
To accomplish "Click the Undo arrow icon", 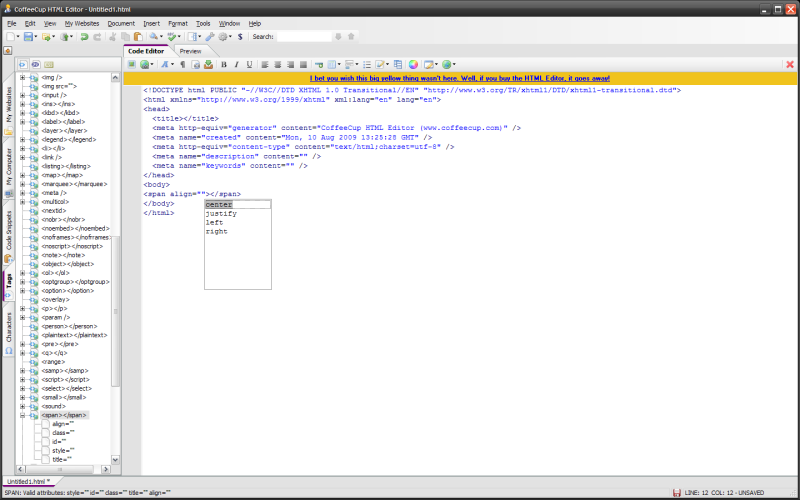I will (x=84, y=37).
